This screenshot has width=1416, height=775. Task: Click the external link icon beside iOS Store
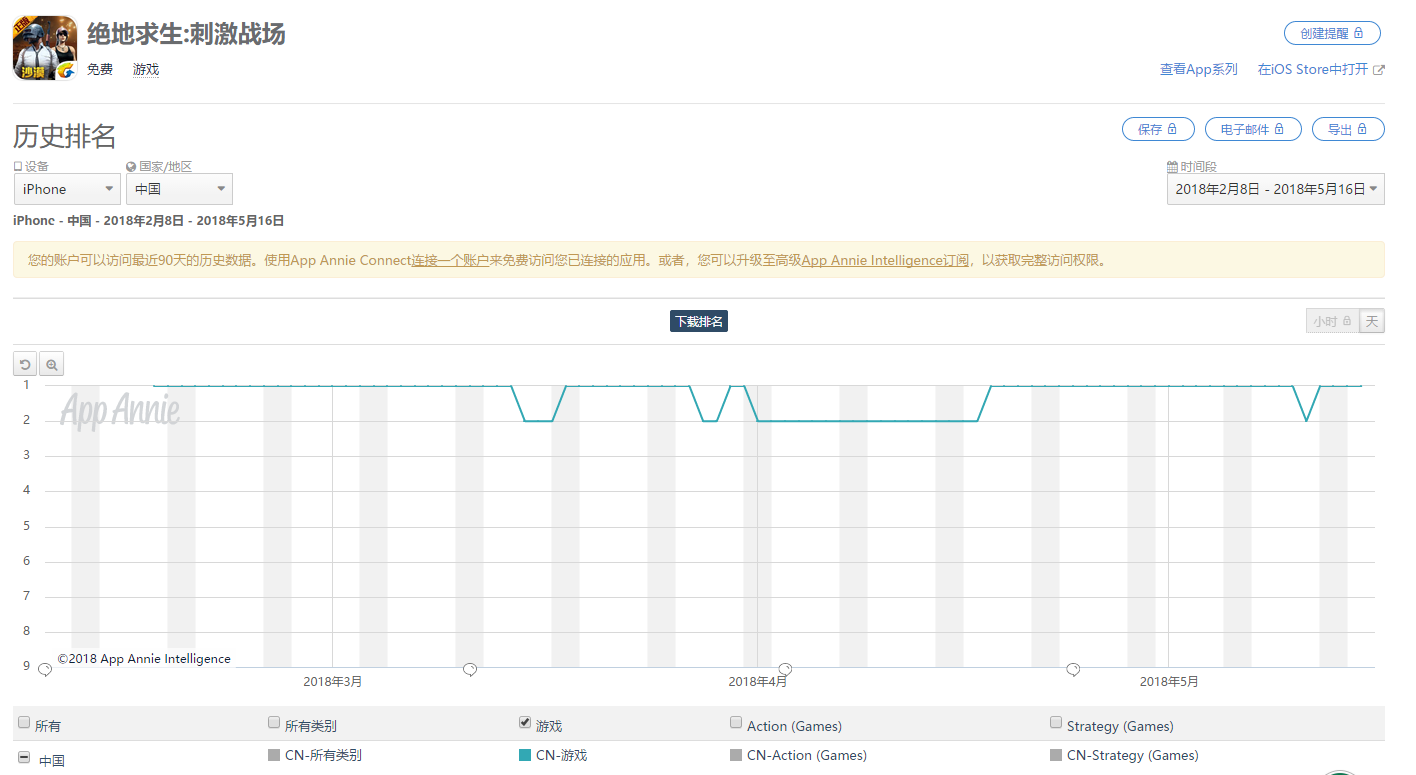point(1379,70)
